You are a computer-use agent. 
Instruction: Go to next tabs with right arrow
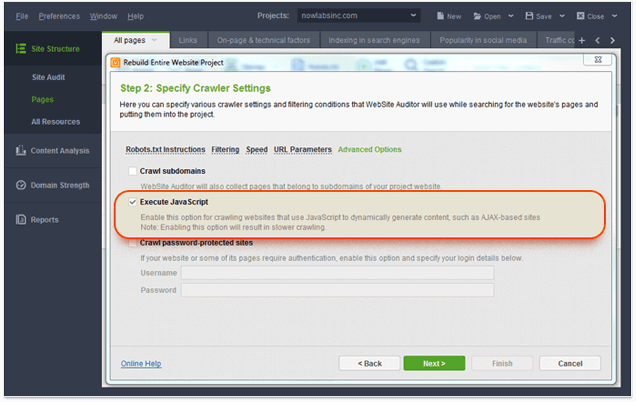pyautogui.click(x=612, y=40)
